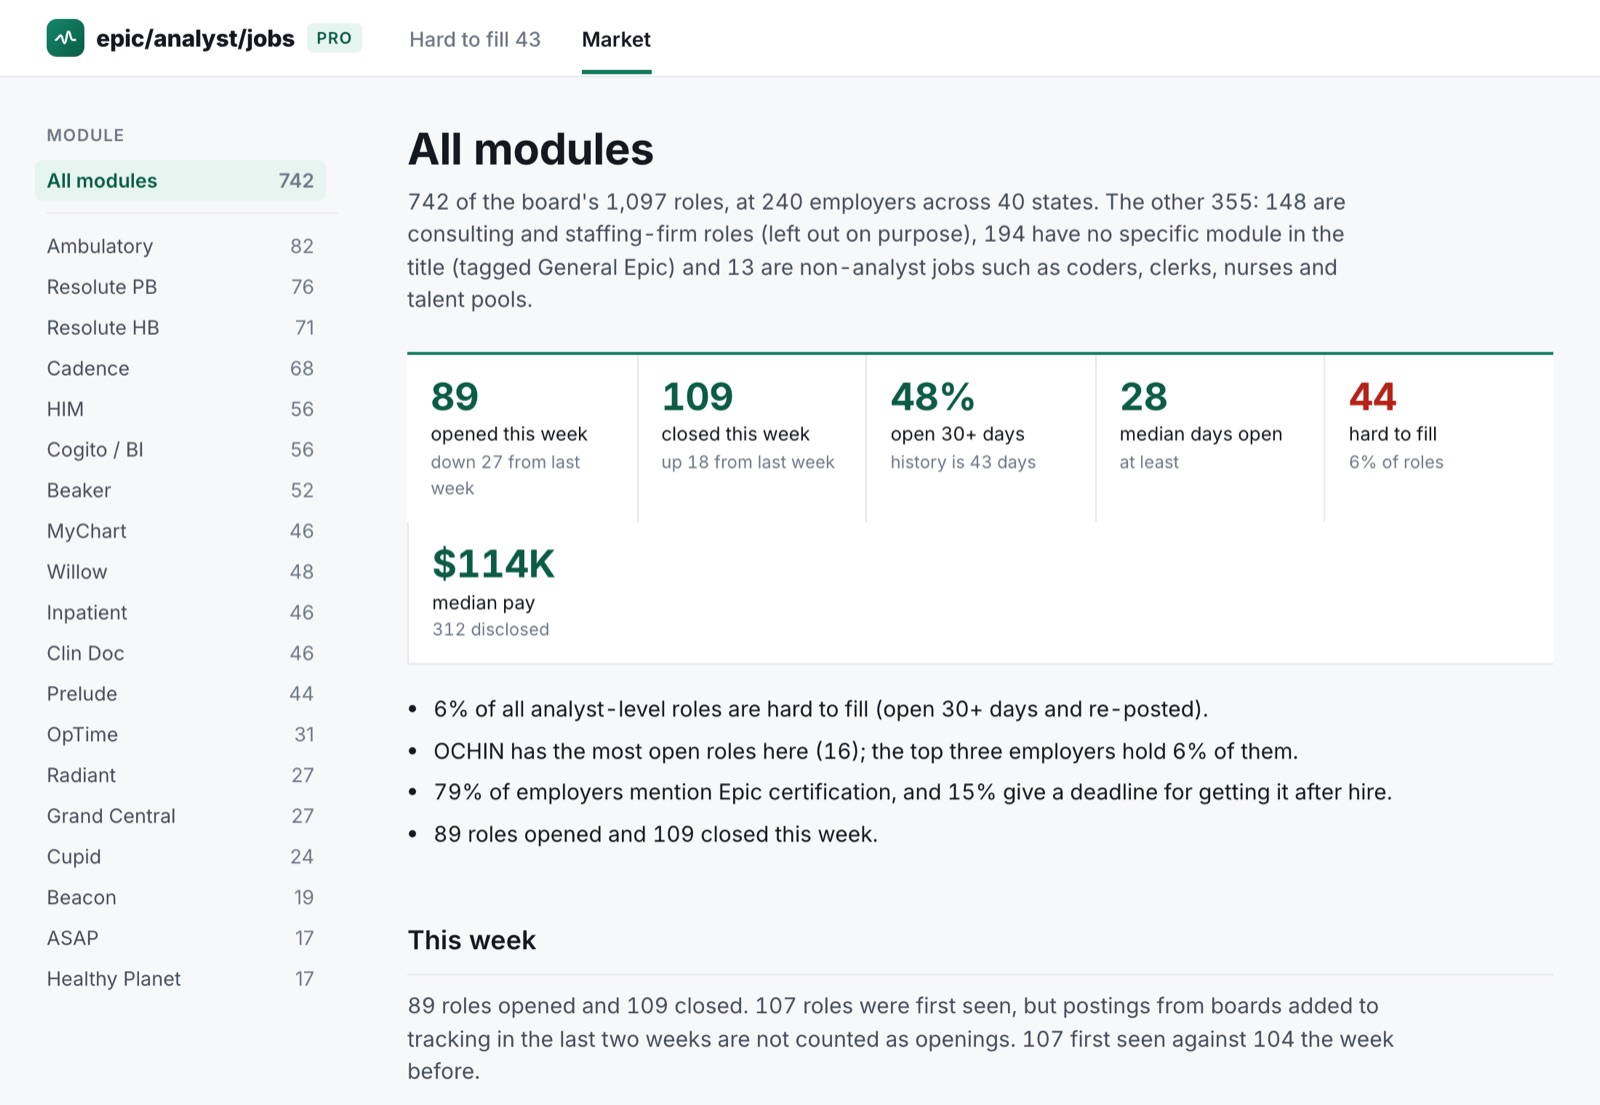Click the epic/analyst/jobs logo icon
The image size is (1600, 1105).
coord(65,38)
